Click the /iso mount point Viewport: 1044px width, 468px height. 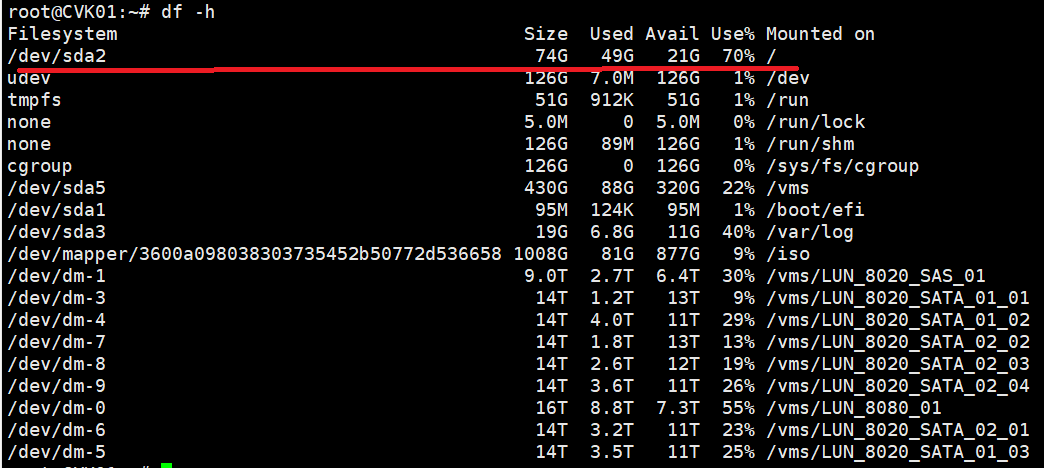pos(788,254)
